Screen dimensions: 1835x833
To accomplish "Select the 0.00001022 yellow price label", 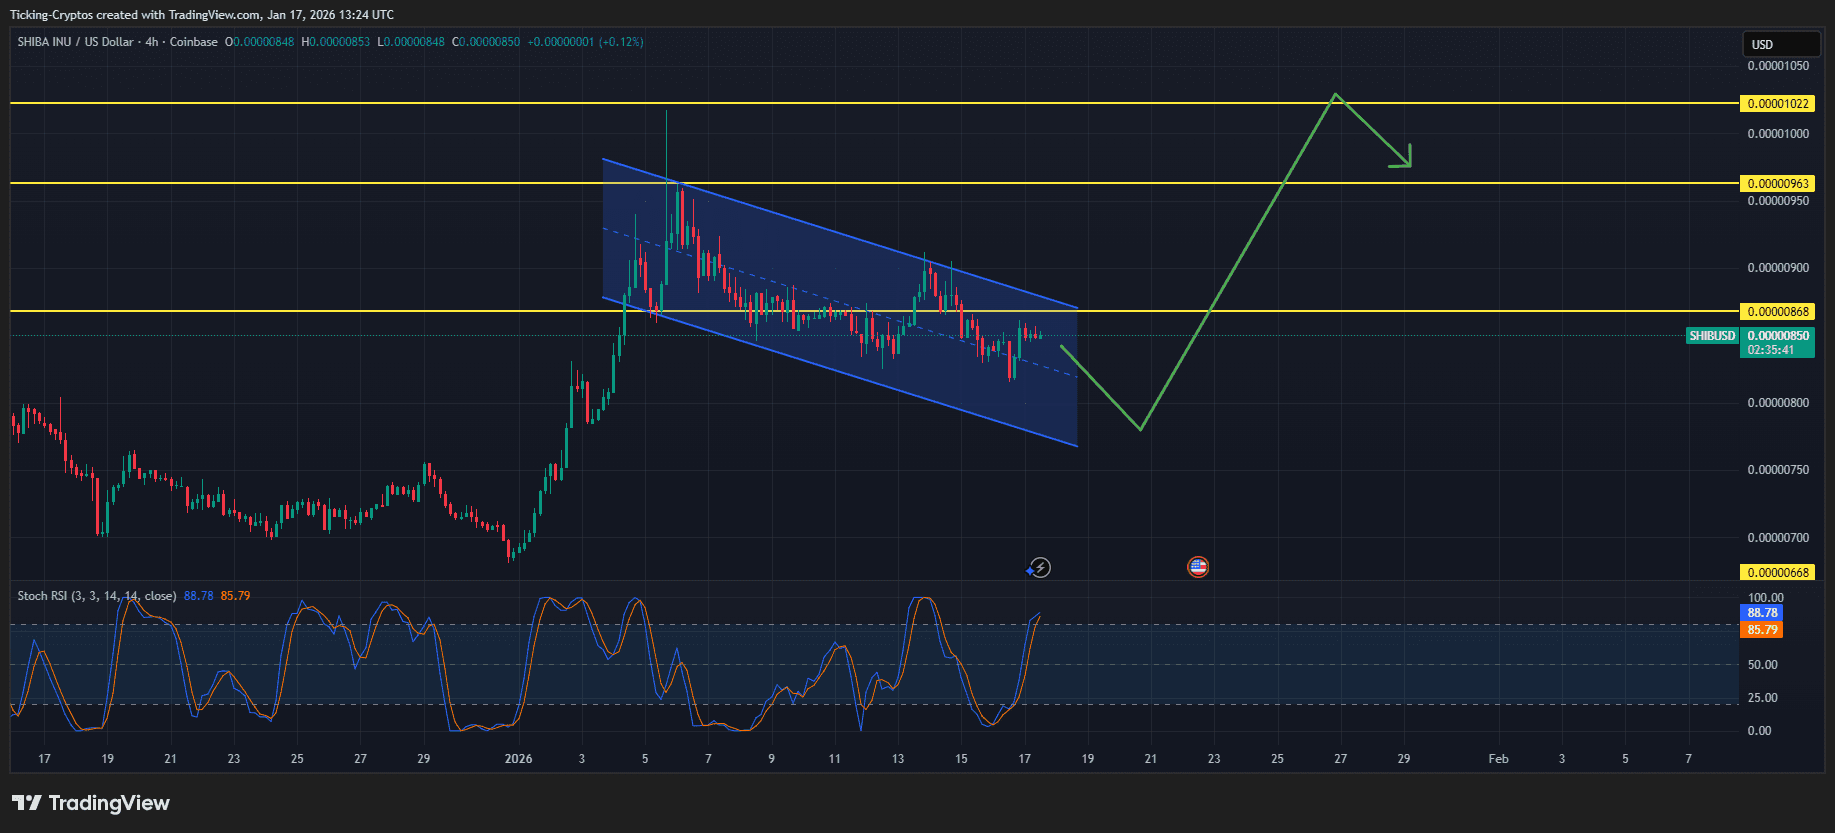I will click(x=1776, y=104).
